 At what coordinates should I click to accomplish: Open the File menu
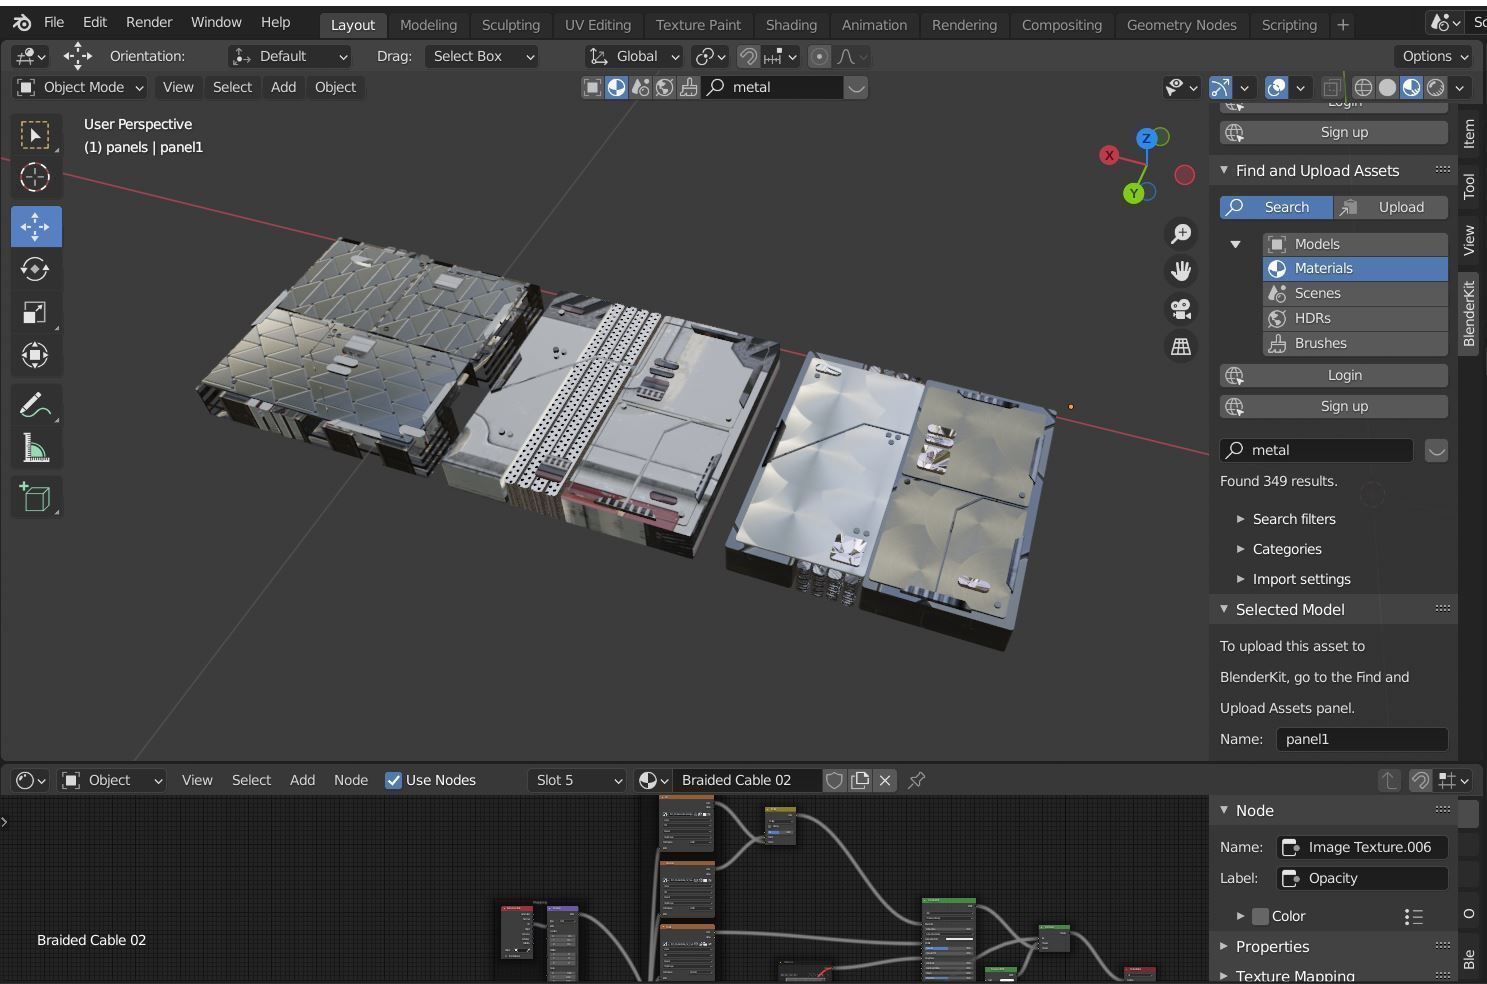(x=54, y=22)
